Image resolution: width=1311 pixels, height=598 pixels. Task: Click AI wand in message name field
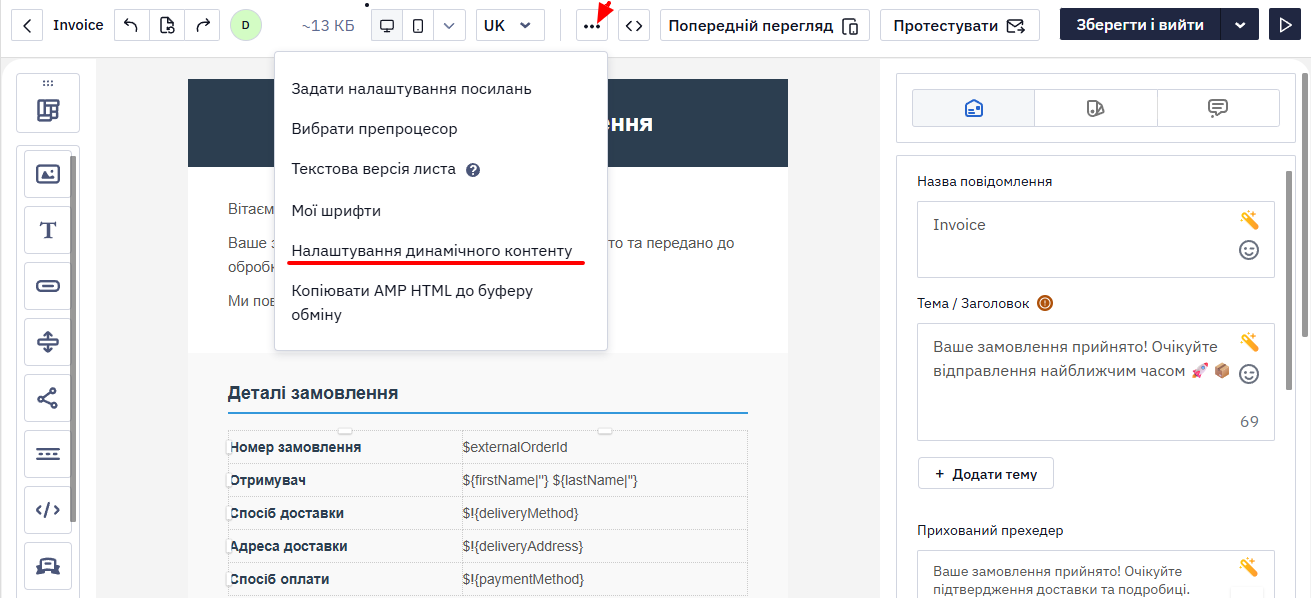1249,220
